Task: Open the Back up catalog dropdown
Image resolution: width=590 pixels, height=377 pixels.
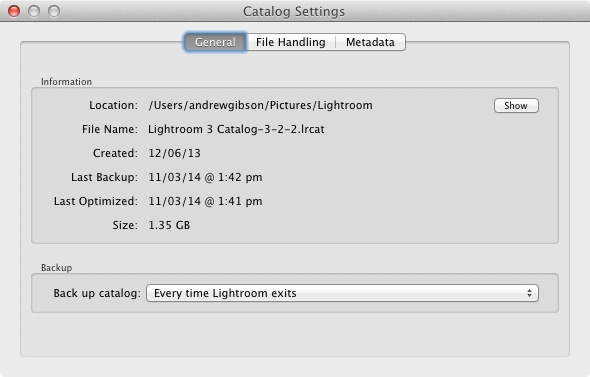Action: (342, 293)
